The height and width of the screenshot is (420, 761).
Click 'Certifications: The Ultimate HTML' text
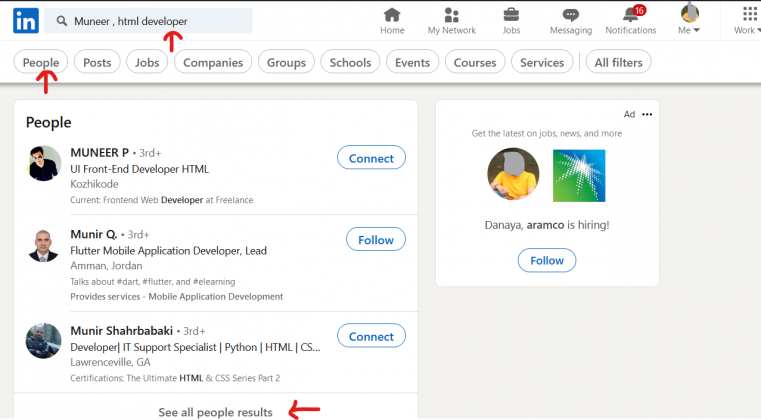pos(175,378)
